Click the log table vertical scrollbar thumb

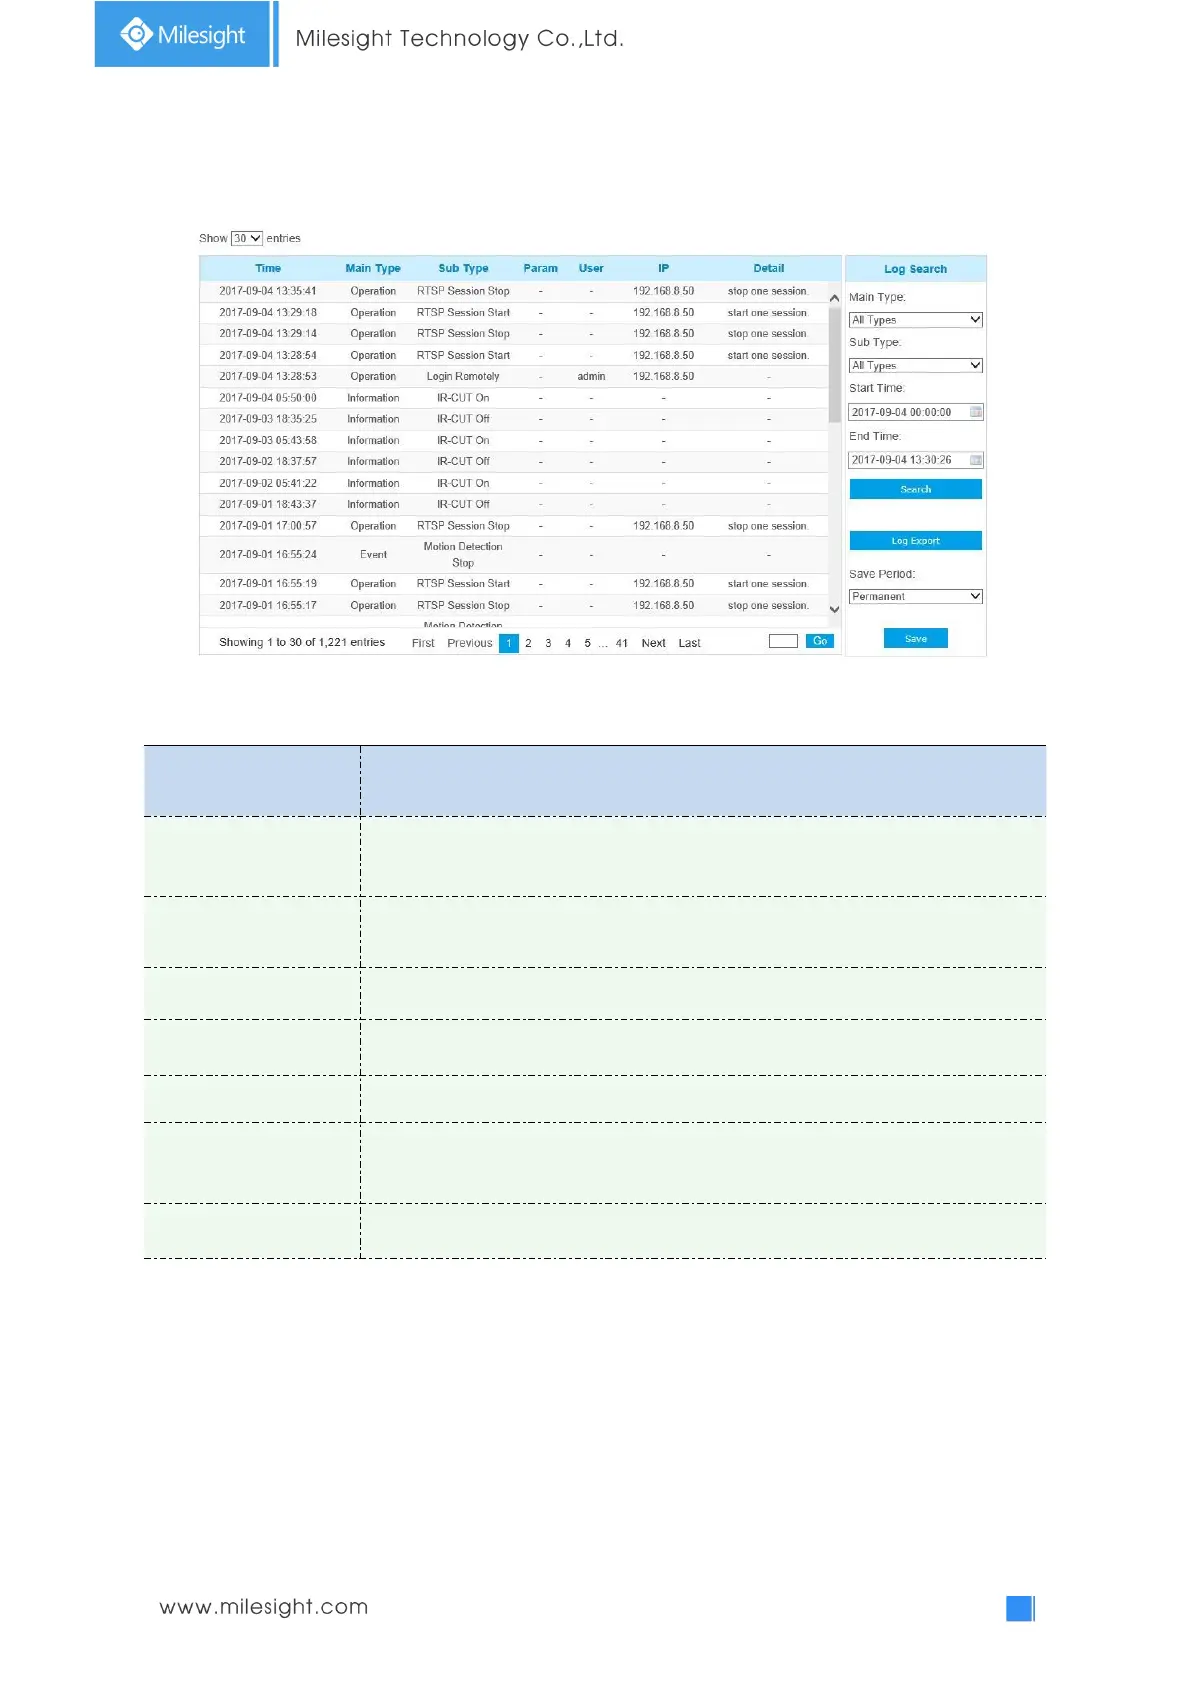point(834,365)
